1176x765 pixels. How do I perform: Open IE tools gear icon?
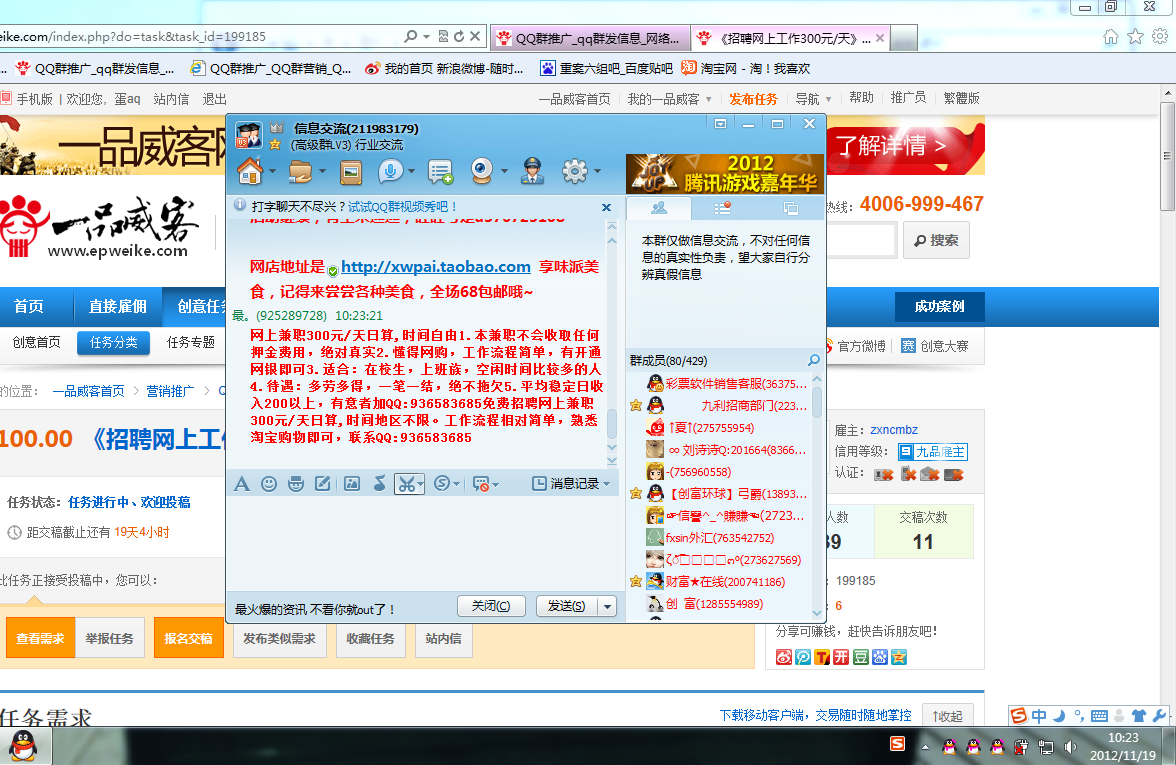point(1160,36)
